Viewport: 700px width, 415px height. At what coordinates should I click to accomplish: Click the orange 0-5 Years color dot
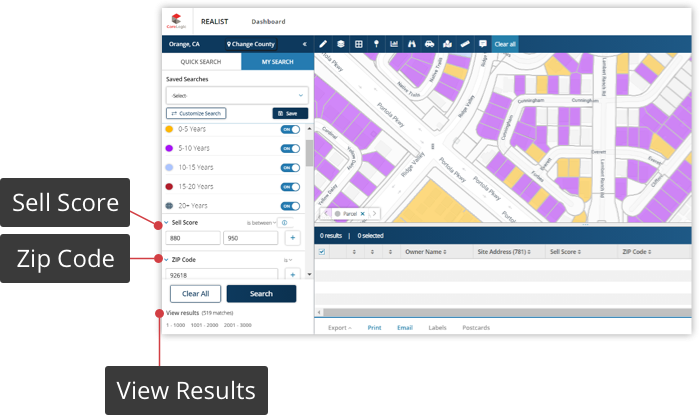coord(169,129)
